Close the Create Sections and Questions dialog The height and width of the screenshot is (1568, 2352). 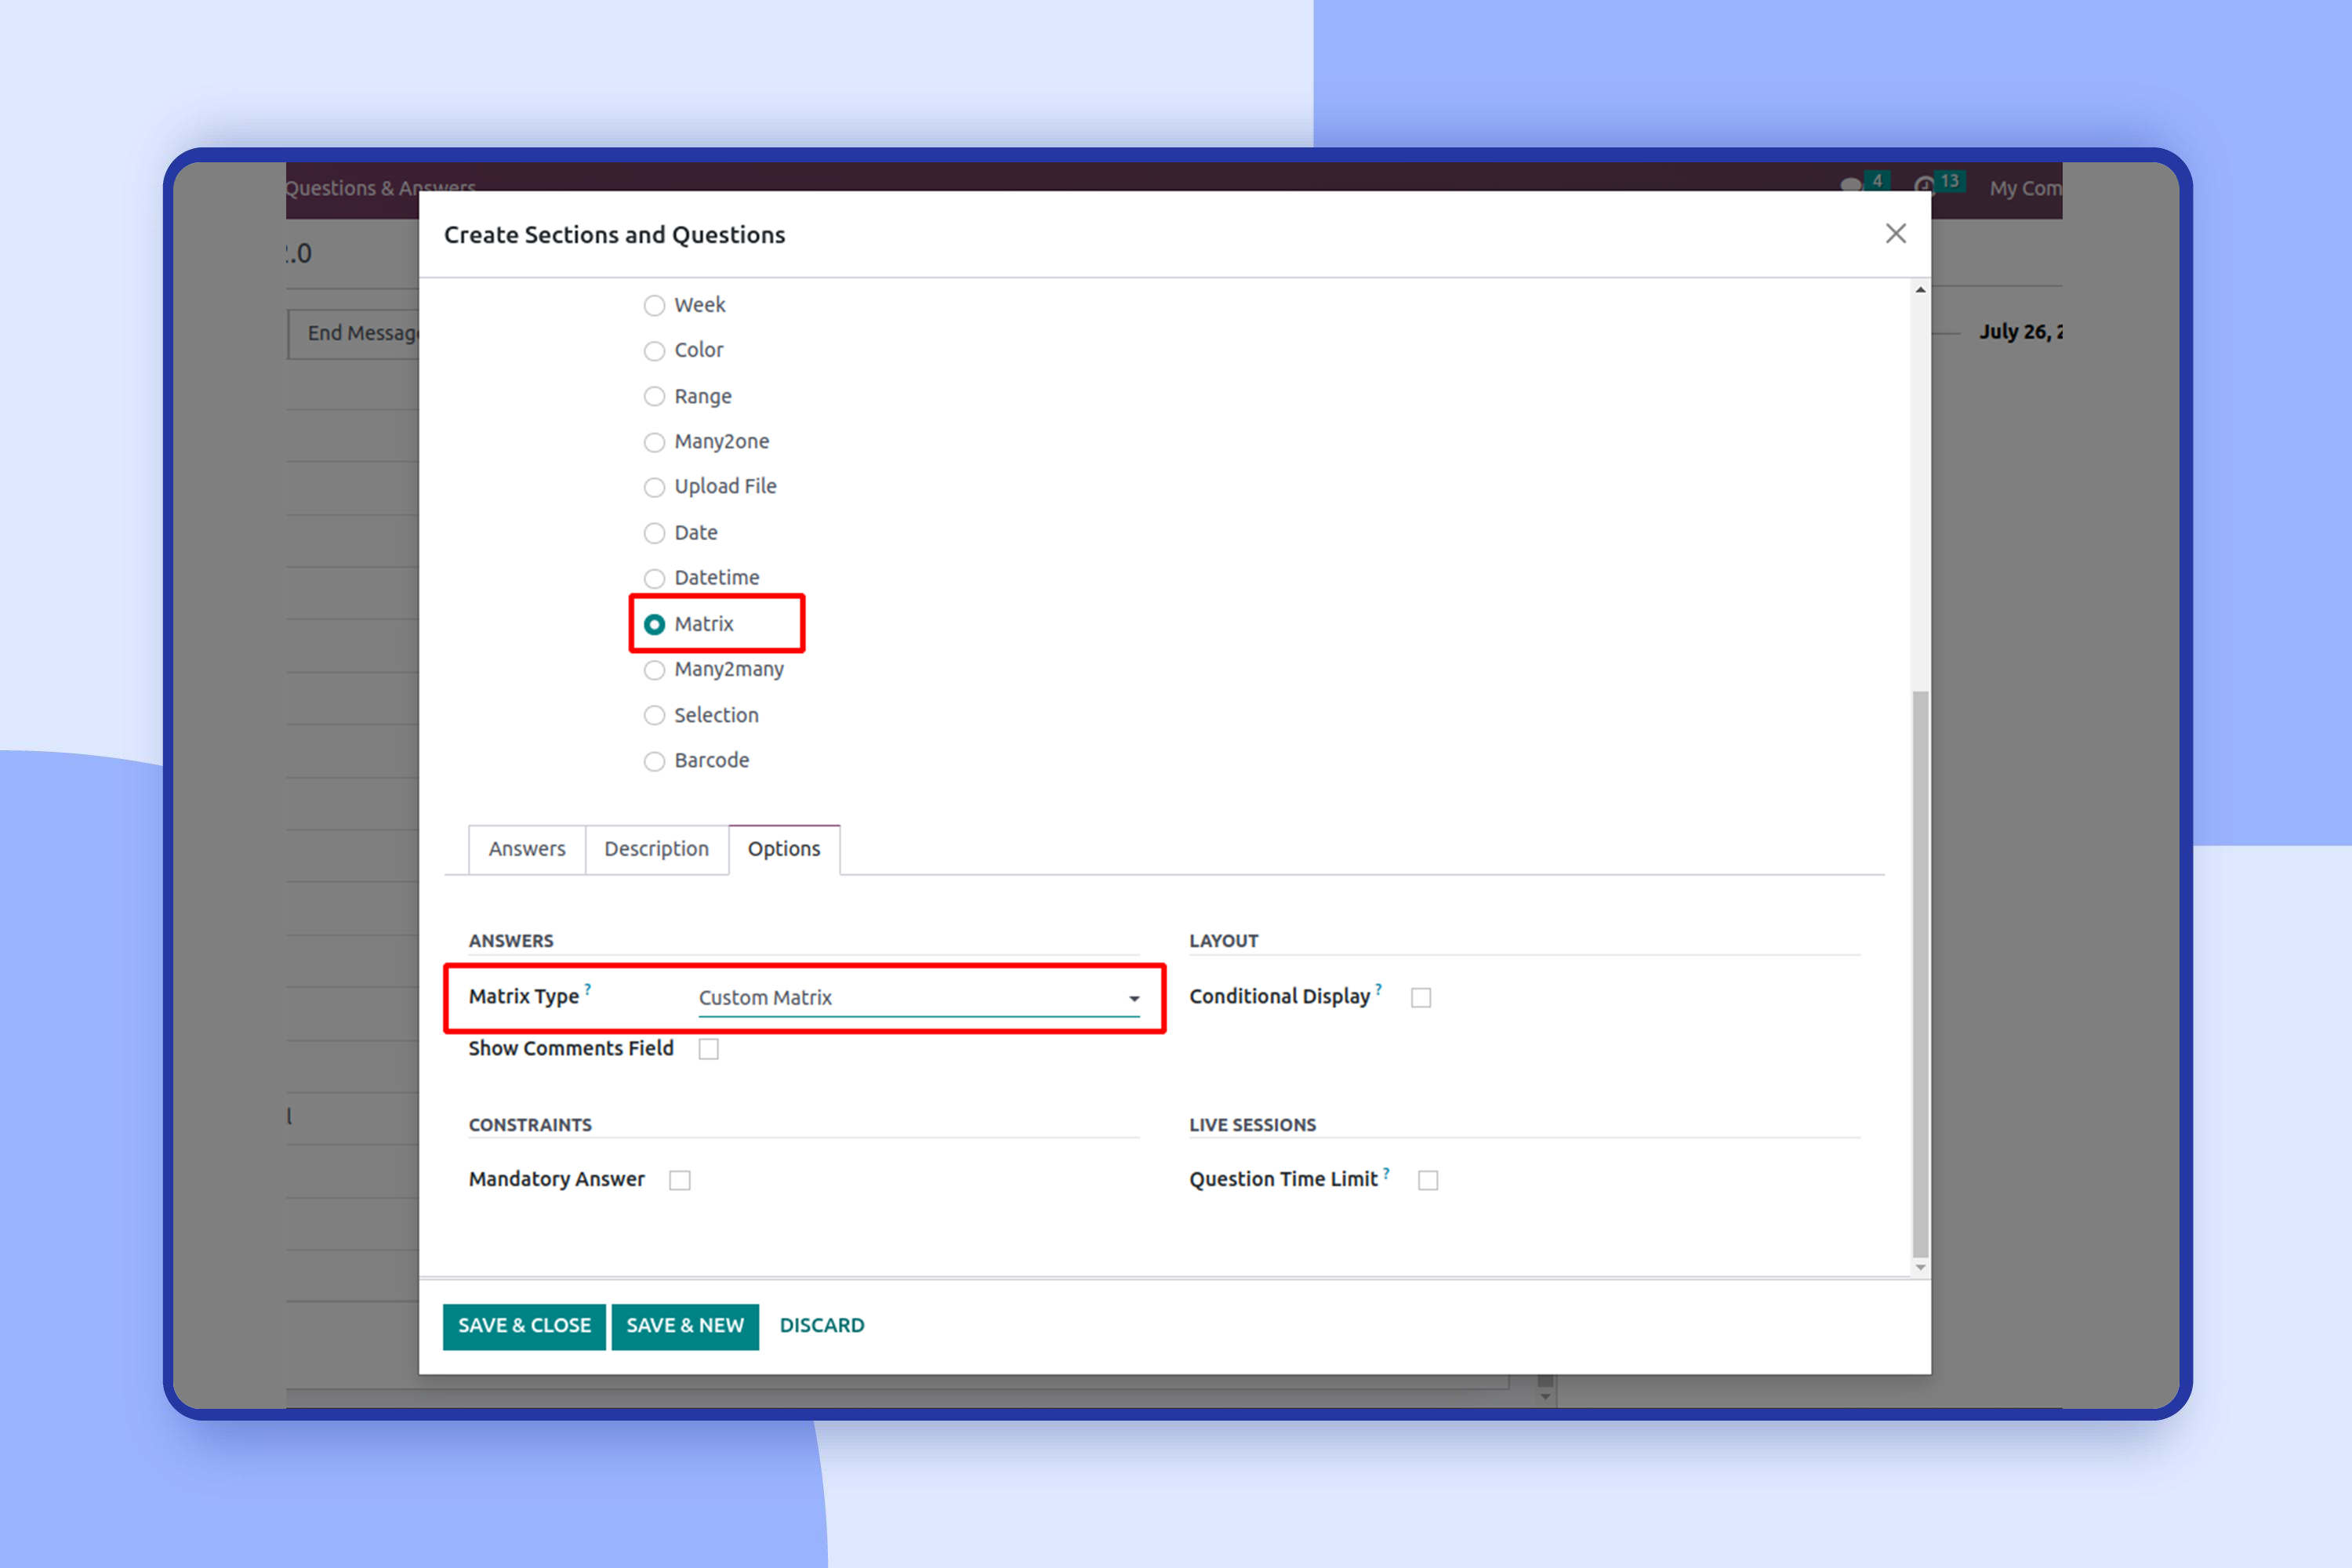[1895, 233]
